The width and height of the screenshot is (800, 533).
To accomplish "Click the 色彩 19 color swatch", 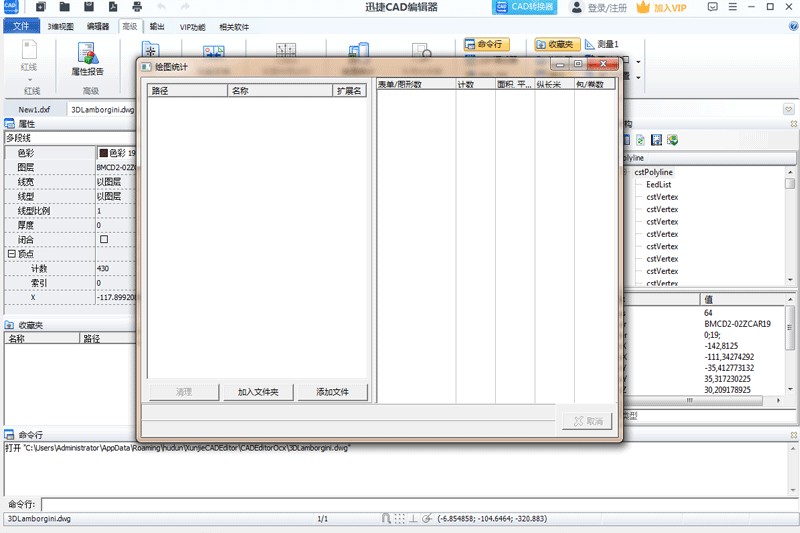I will coord(104,153).
